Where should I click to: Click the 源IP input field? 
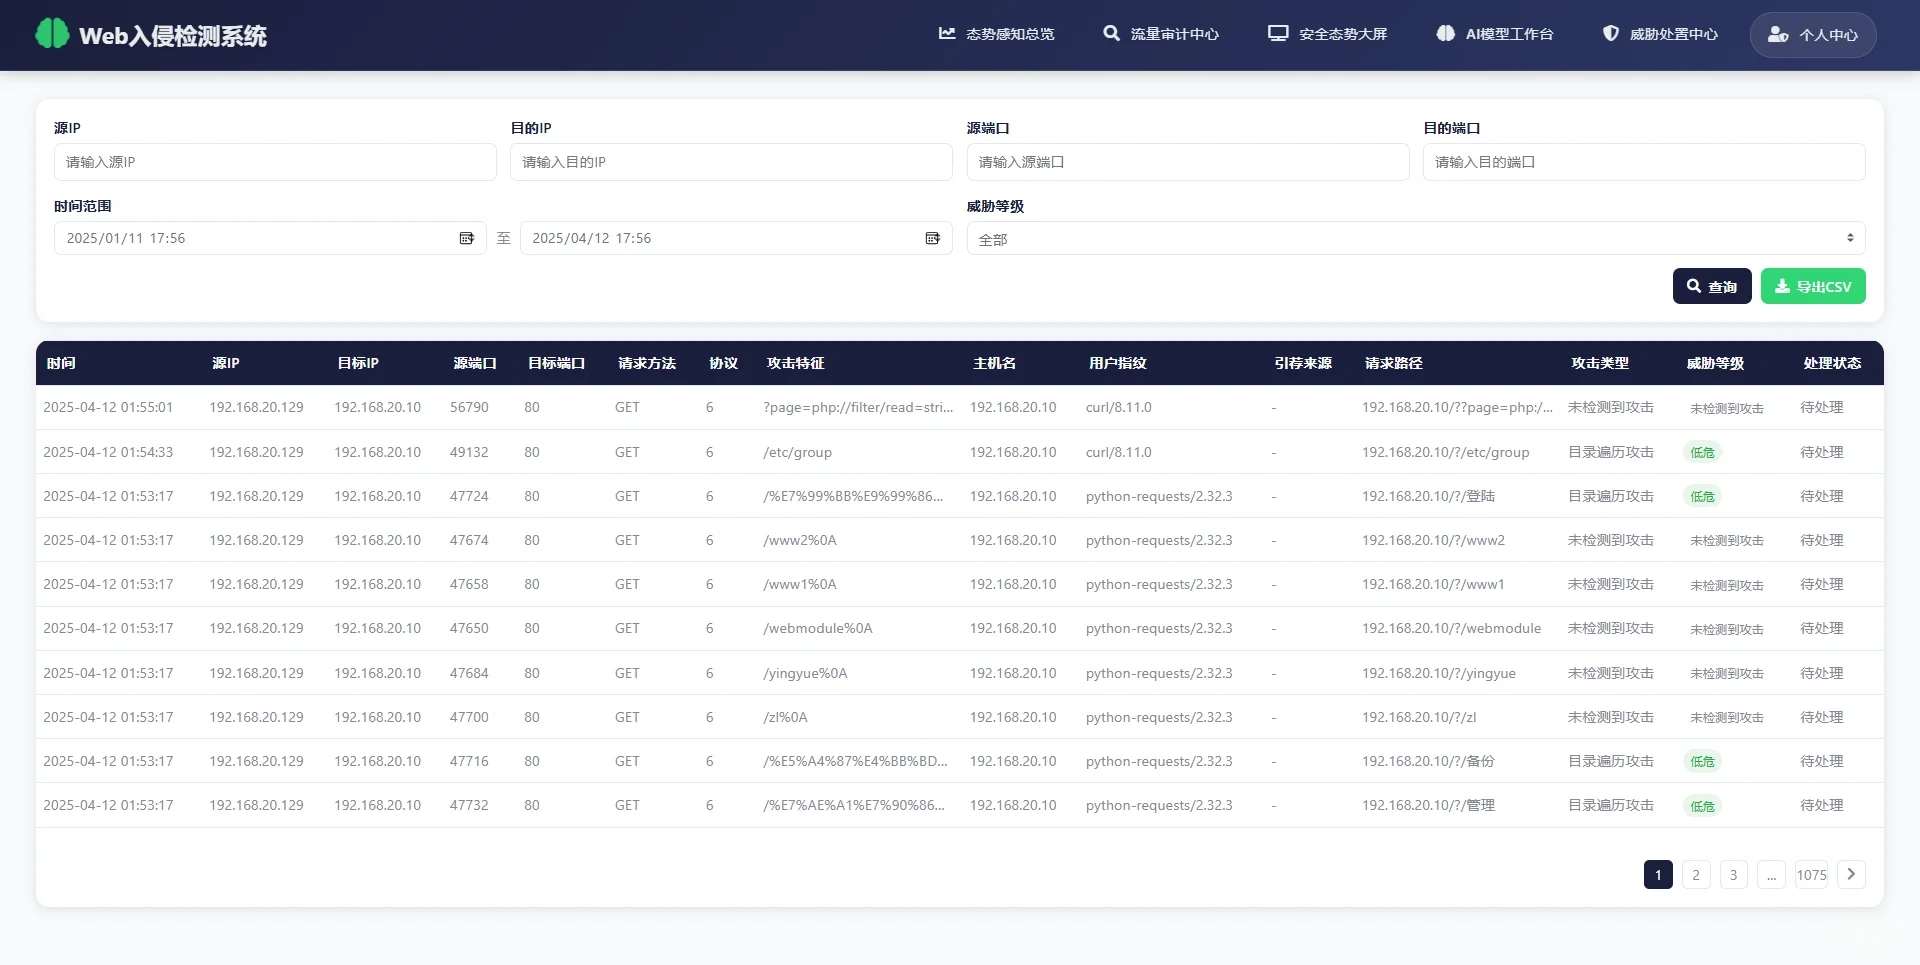[x=274, y=161]
